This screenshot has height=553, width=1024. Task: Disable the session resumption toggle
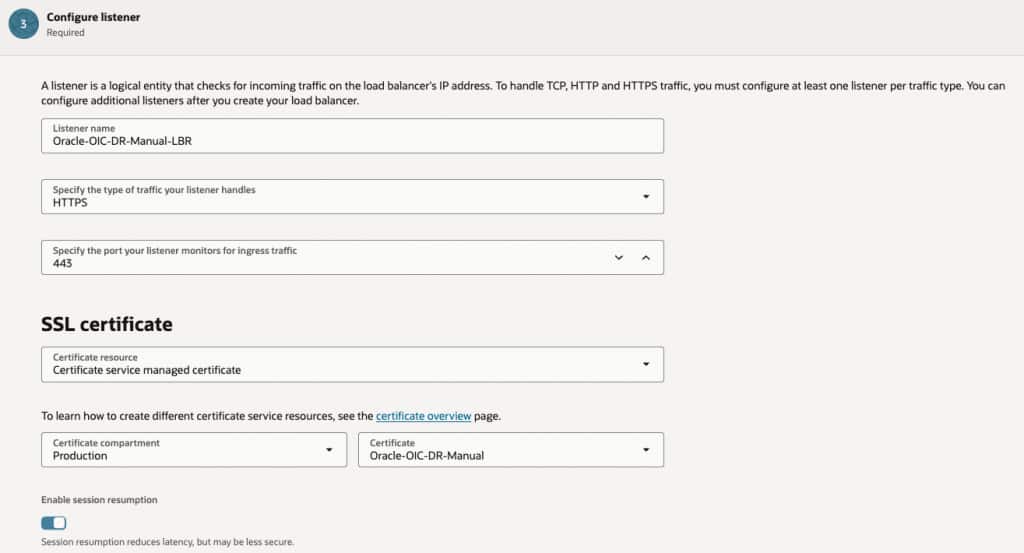click(54, 523)
